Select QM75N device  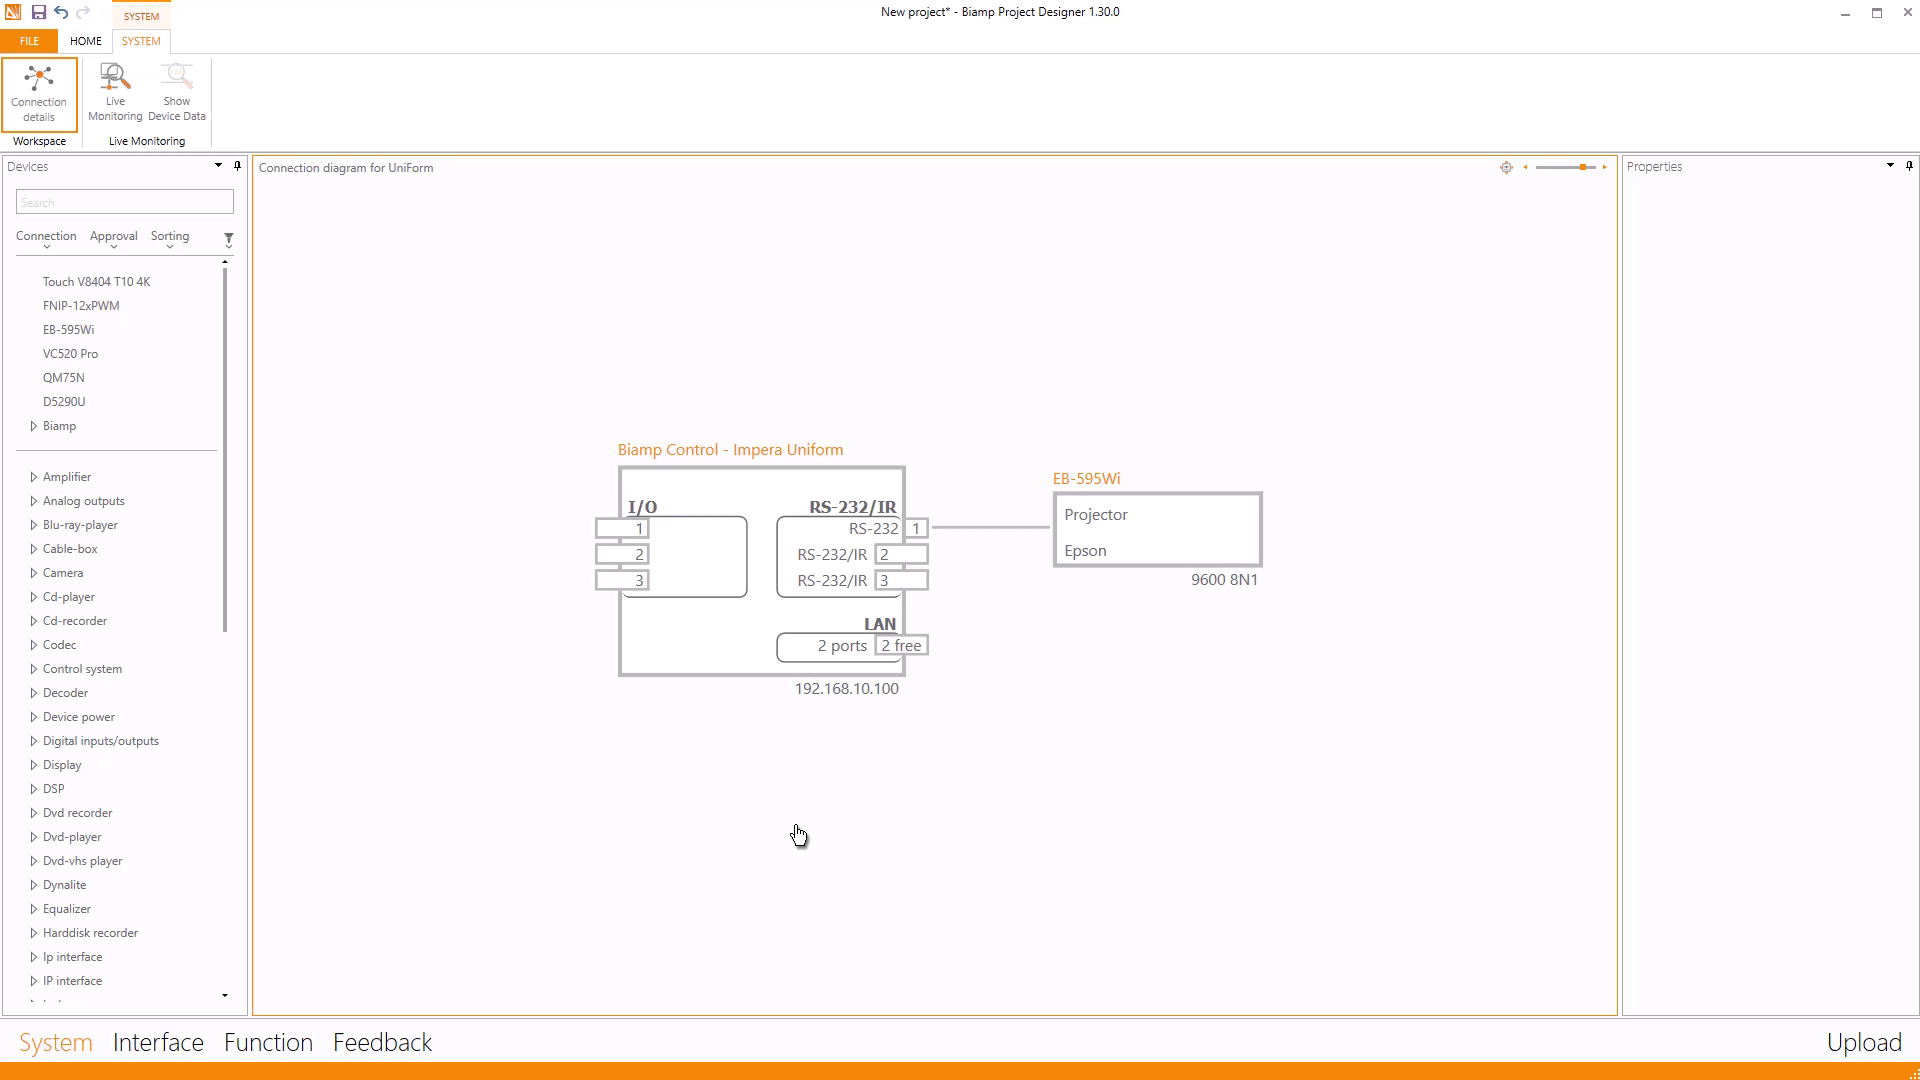click(63, 378)
